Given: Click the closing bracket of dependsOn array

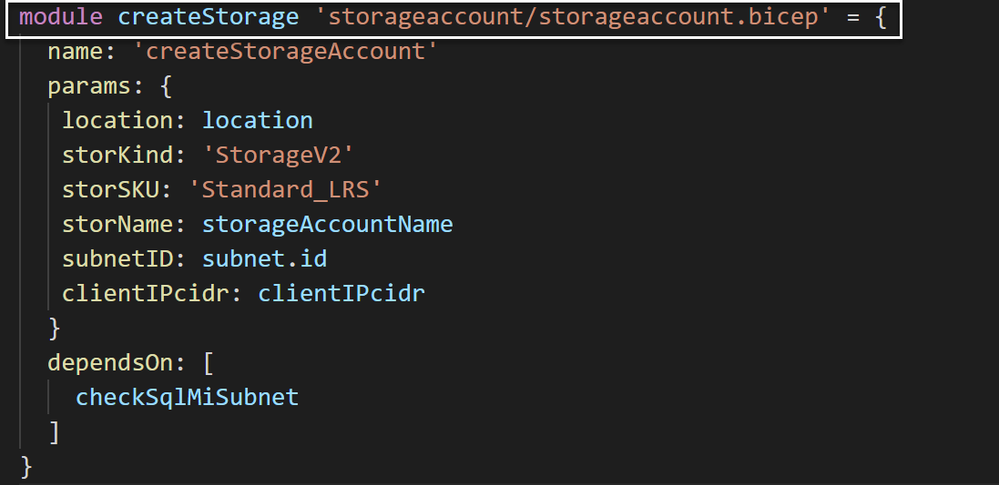Looking at the screenshot, I should tap(54, 431).
